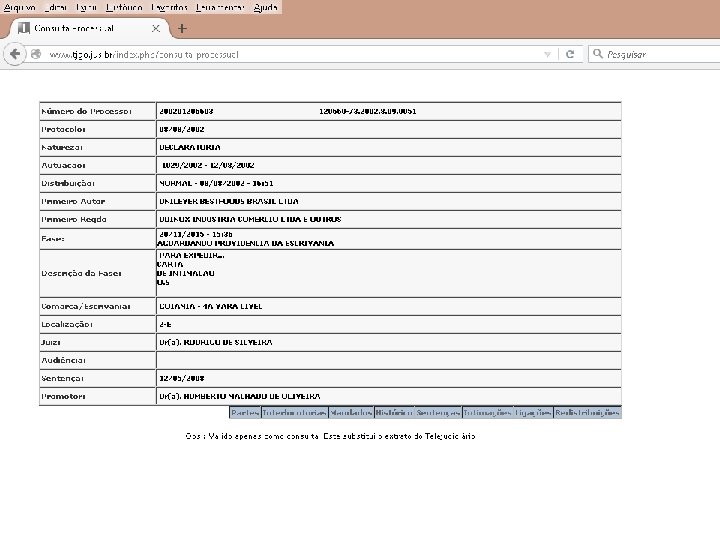
Task: Click the Localização value 2-E
Action: 165,324
